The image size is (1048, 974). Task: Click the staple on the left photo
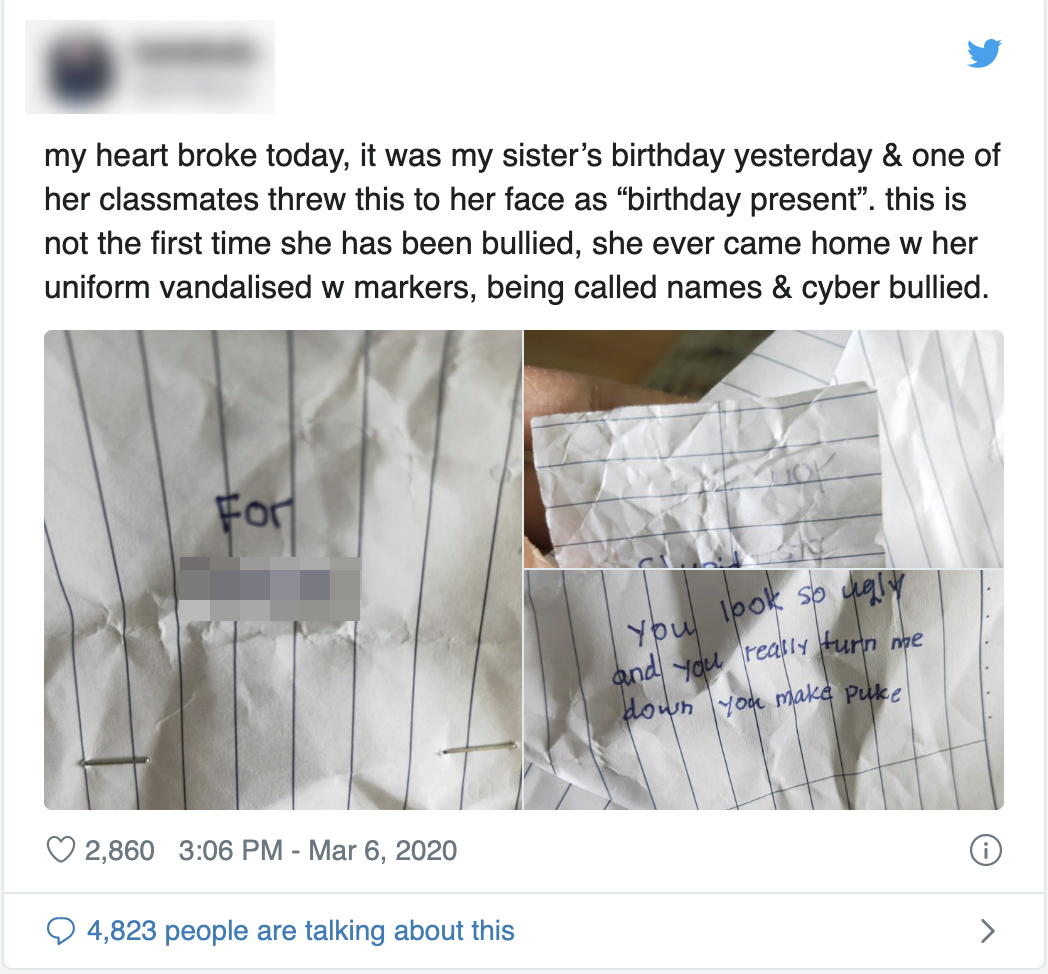116,761
